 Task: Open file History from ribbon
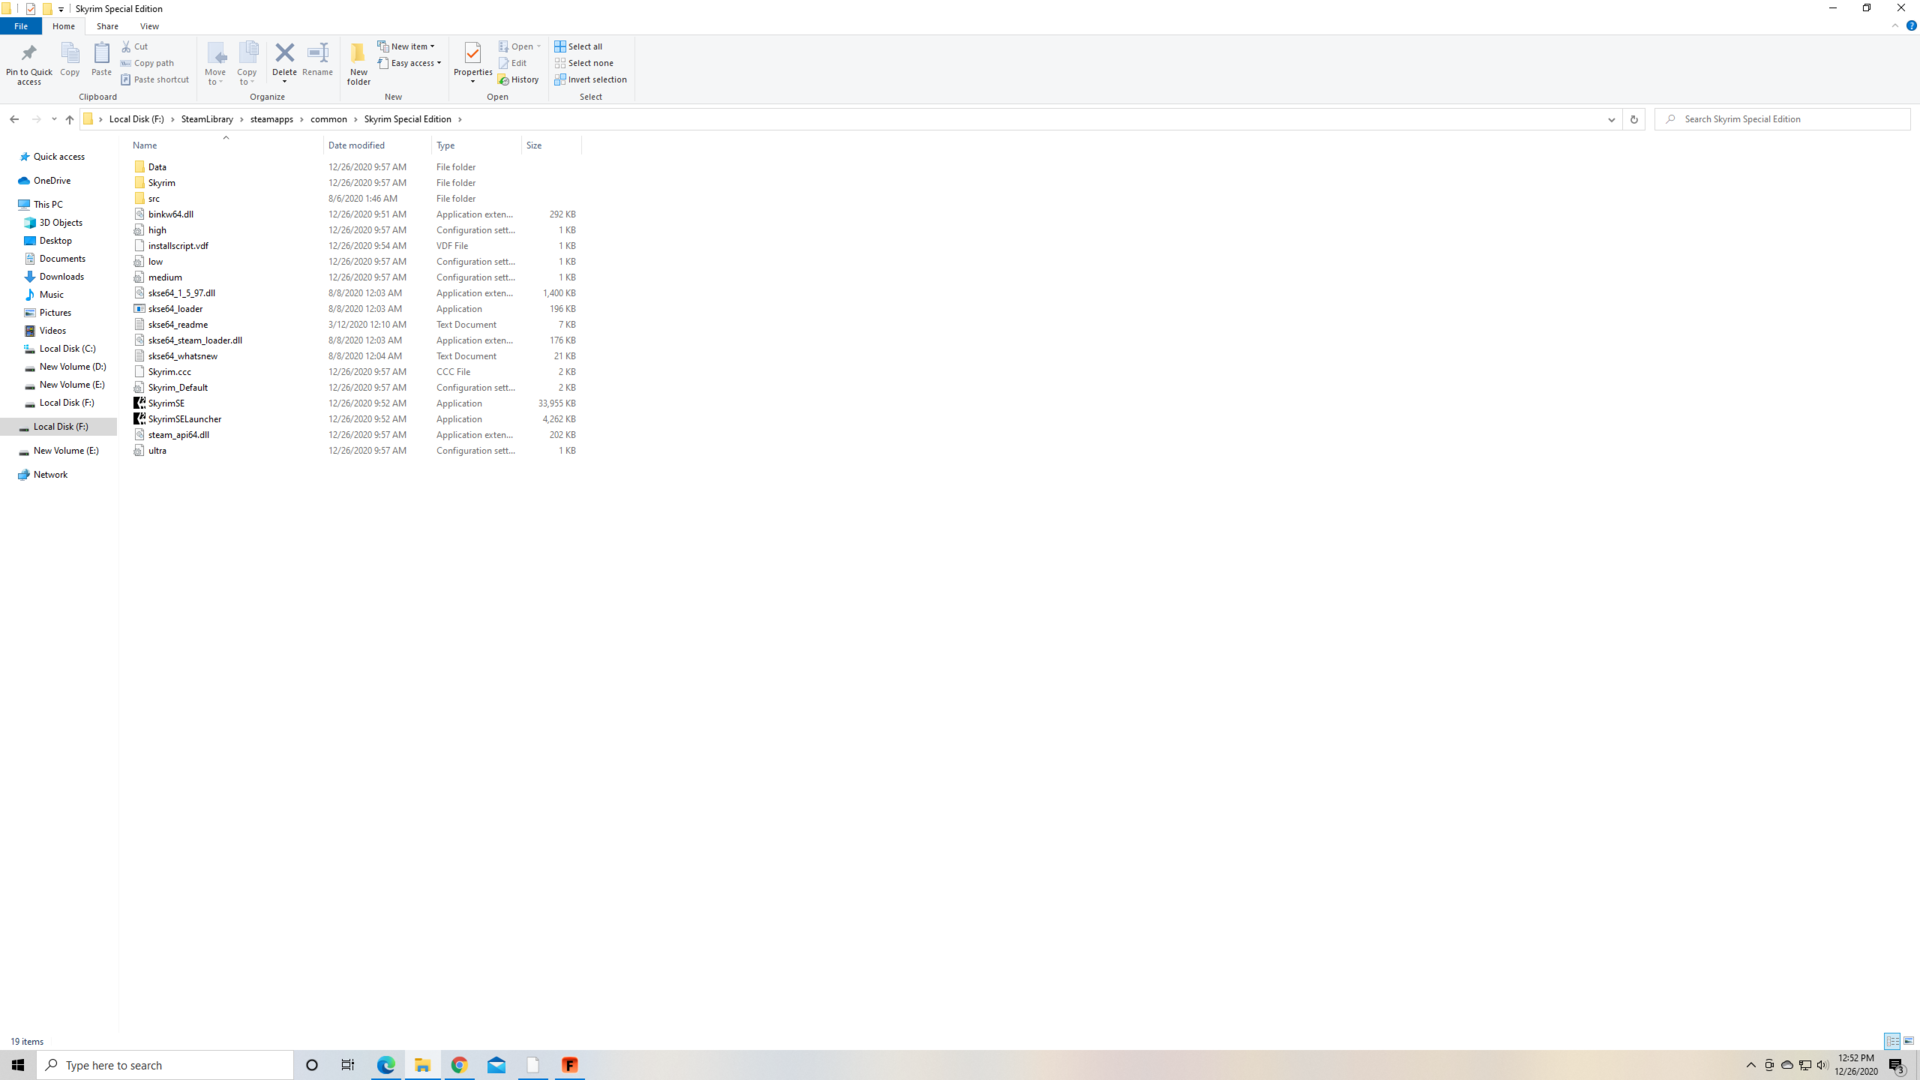click(518, 80)
